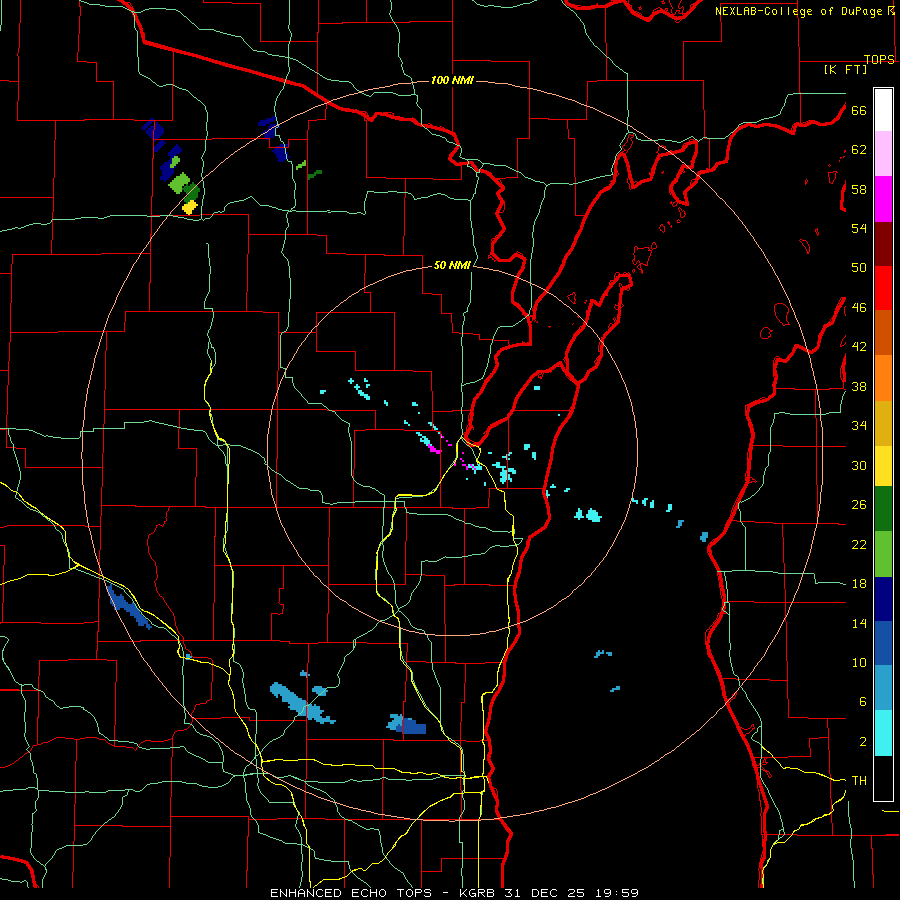Click the light green legend swatch near 22
Screen dimensions: 900x900
(883, 554)
